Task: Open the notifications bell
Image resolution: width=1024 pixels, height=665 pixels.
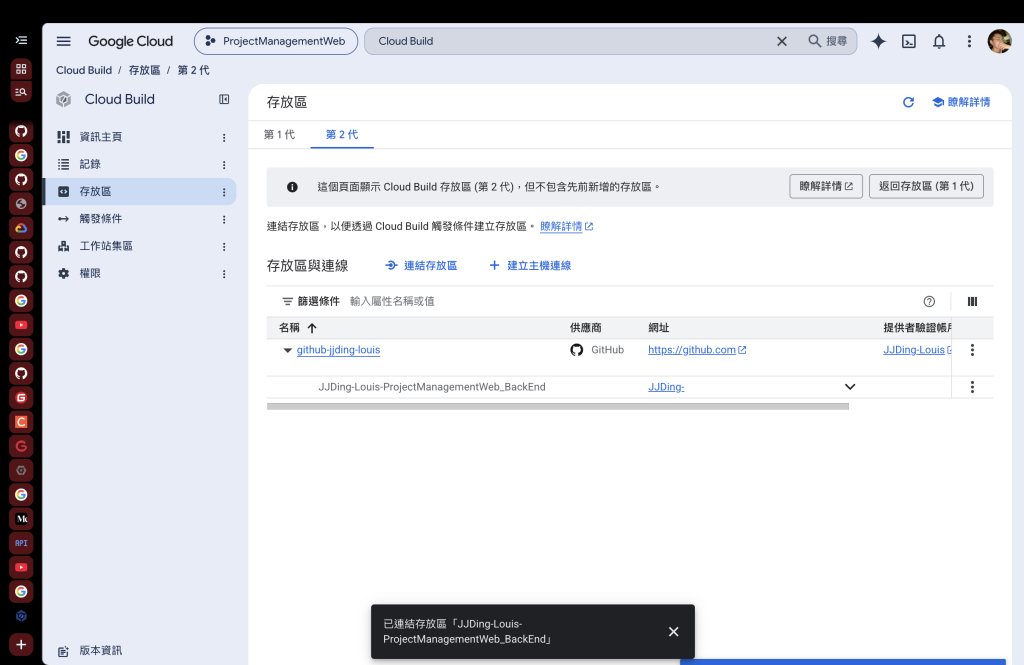Action: tap(938, 41)
